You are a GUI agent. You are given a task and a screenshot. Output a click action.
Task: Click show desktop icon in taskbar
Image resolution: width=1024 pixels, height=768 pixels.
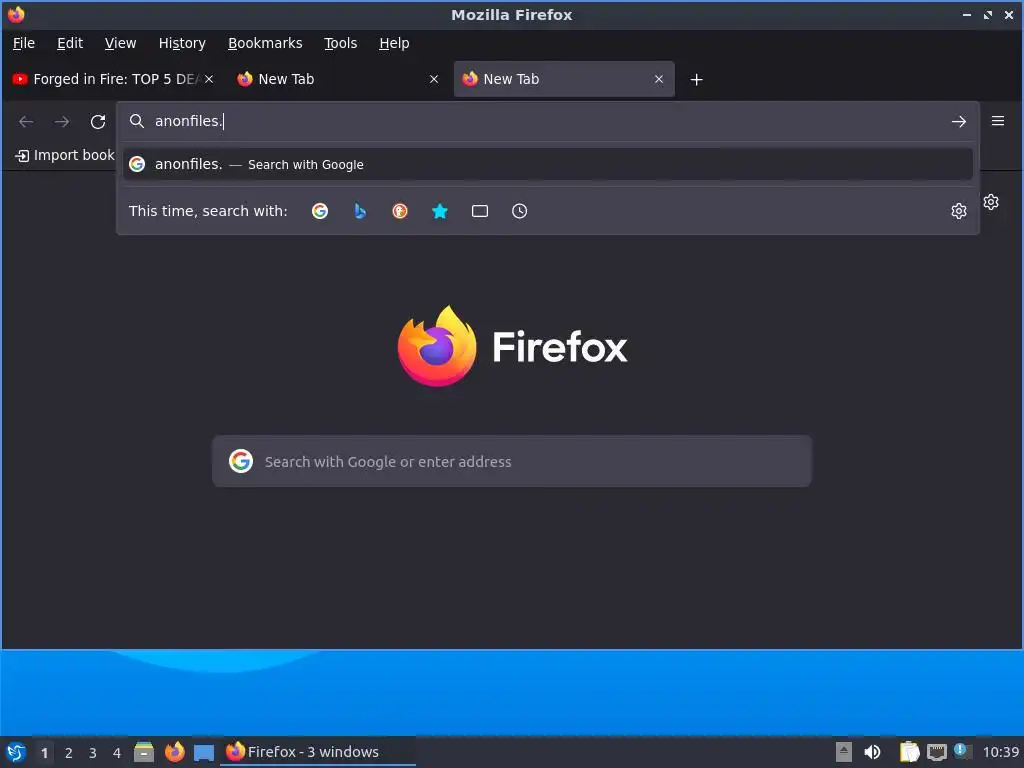click(x=204, y=753)
